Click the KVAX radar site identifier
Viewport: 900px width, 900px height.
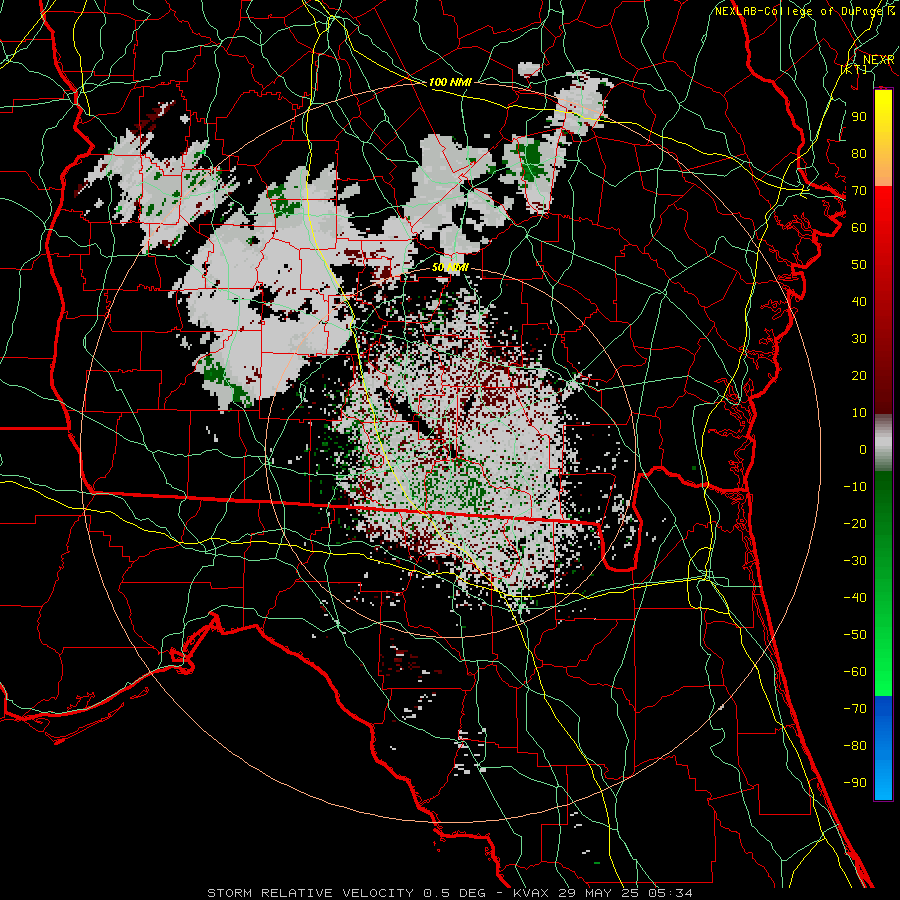[531, 893]
